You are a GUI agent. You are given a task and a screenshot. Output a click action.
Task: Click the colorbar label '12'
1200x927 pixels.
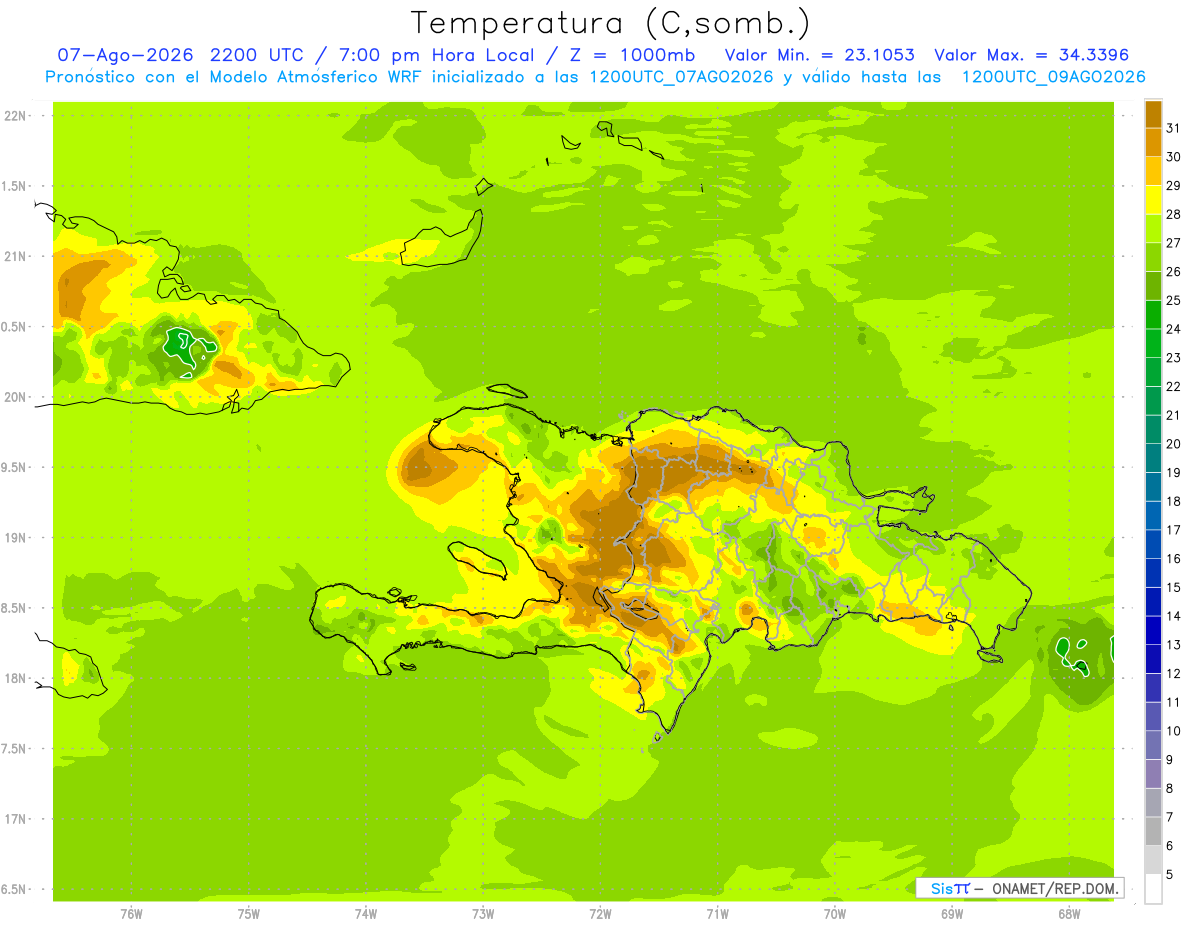tap(1174, 673)
